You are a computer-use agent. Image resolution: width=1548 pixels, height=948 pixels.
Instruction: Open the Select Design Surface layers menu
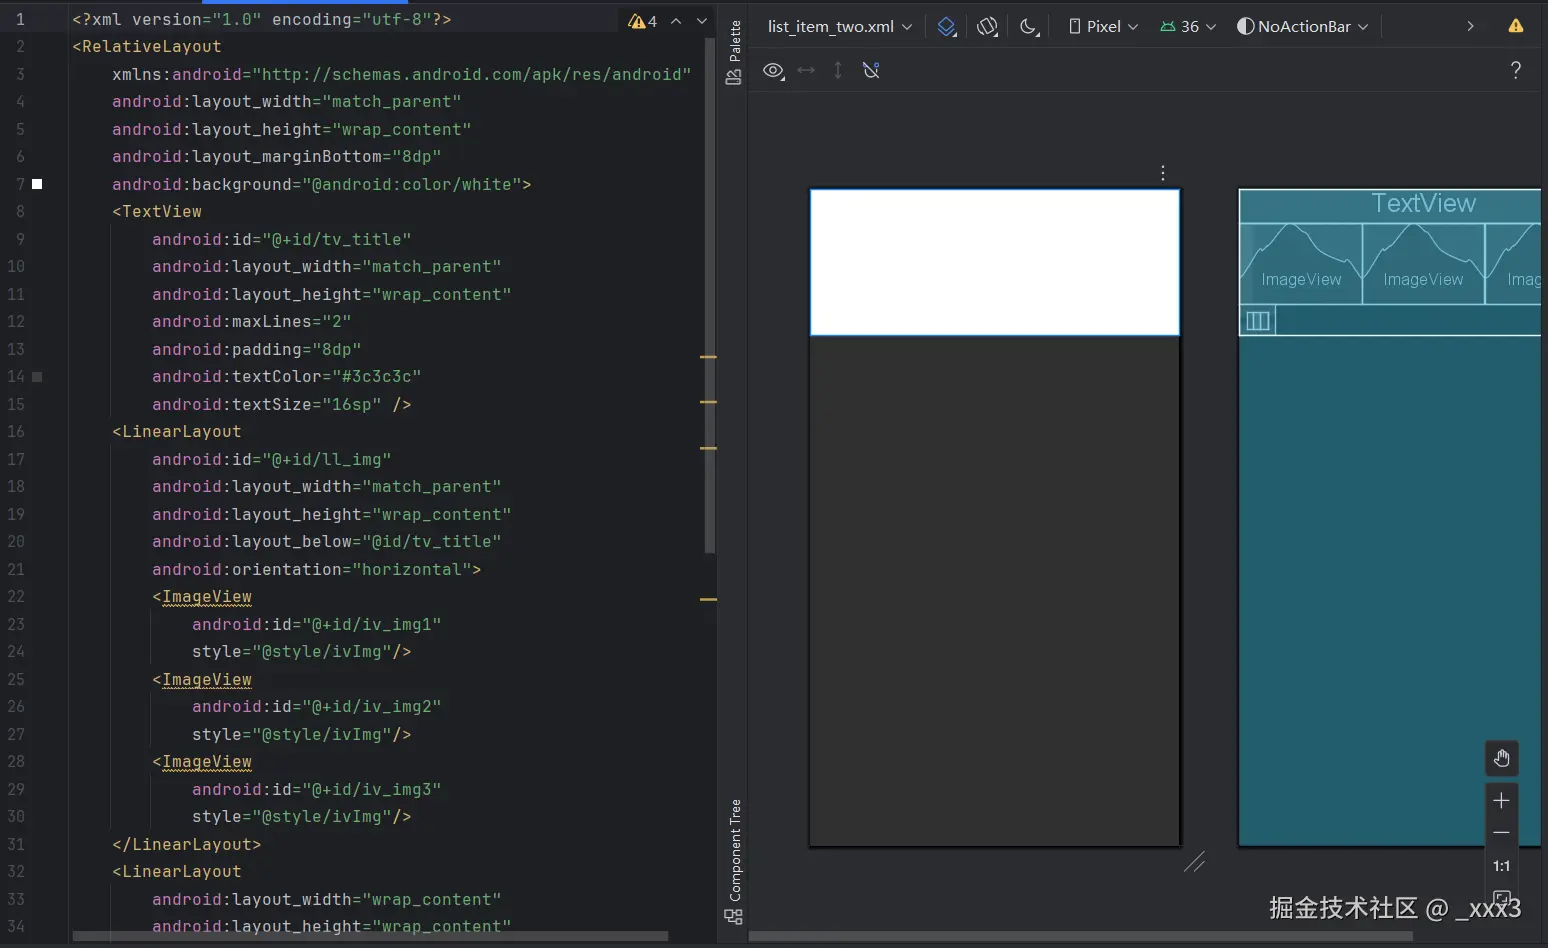(947, 27)
